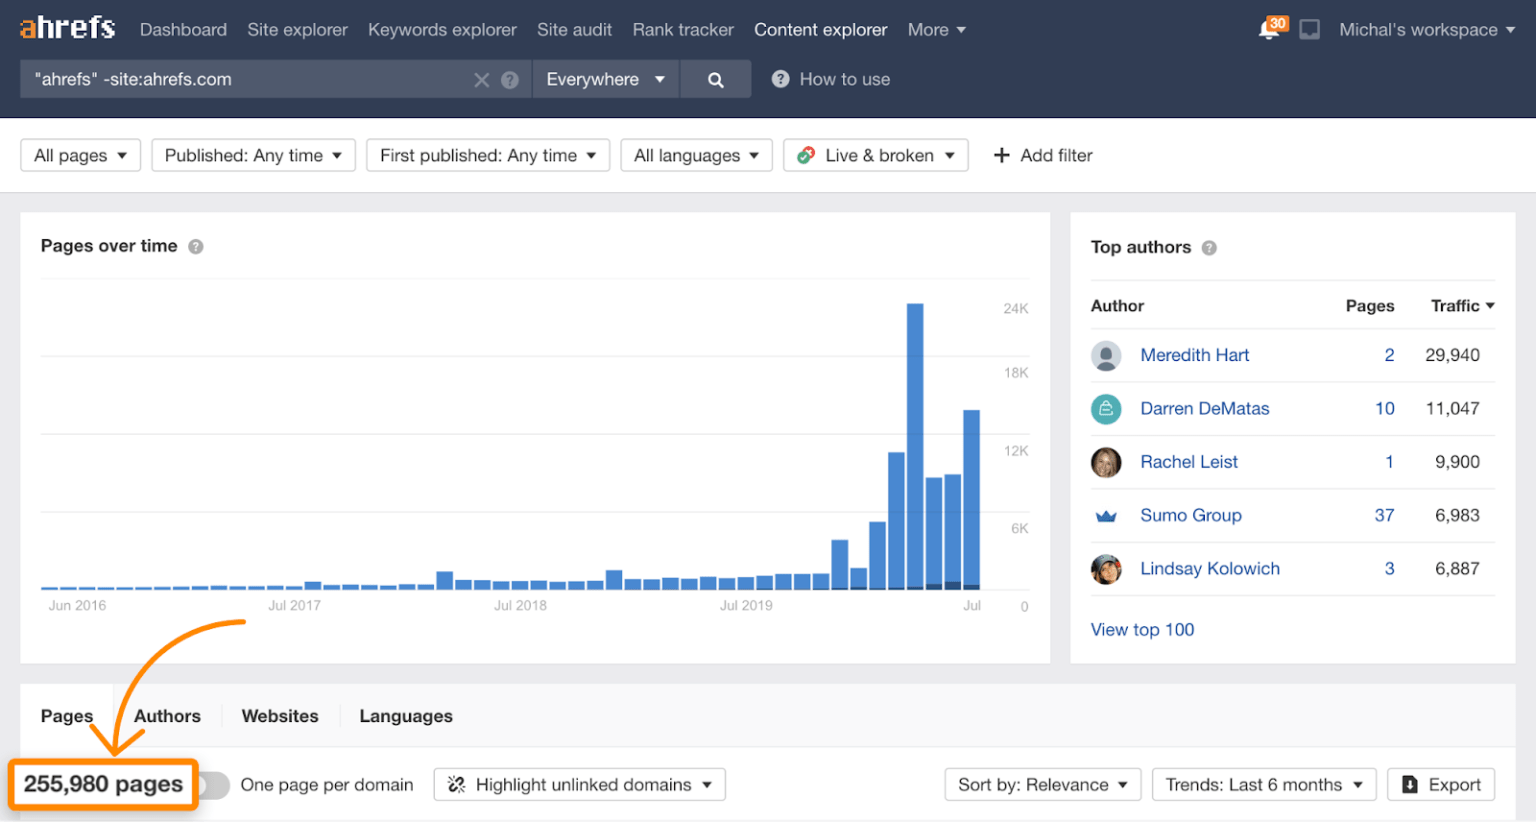Click the tallest bar in the chart
The height and width of the screenshot is (822, 1536).
915,446
